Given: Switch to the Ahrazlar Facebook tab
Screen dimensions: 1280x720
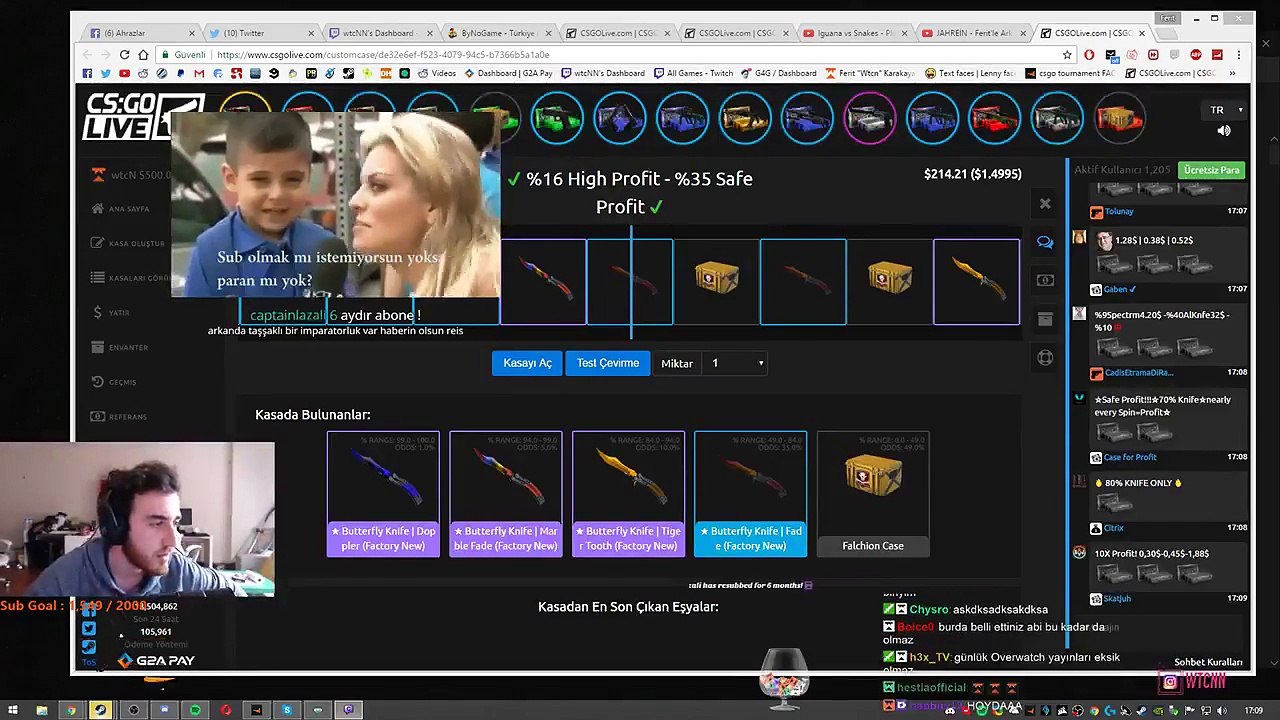Looking at the screenshot, I should tap(139, 33).
